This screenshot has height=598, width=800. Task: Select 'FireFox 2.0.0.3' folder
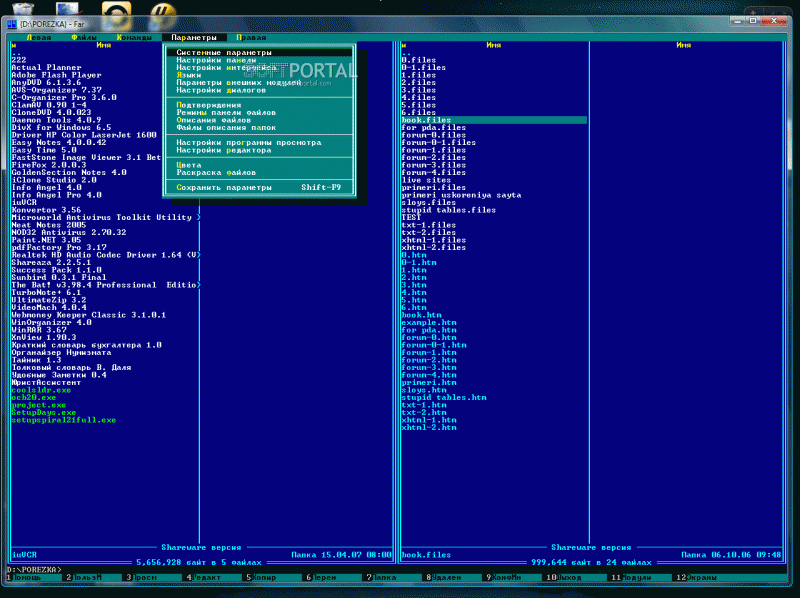(49, 165)
